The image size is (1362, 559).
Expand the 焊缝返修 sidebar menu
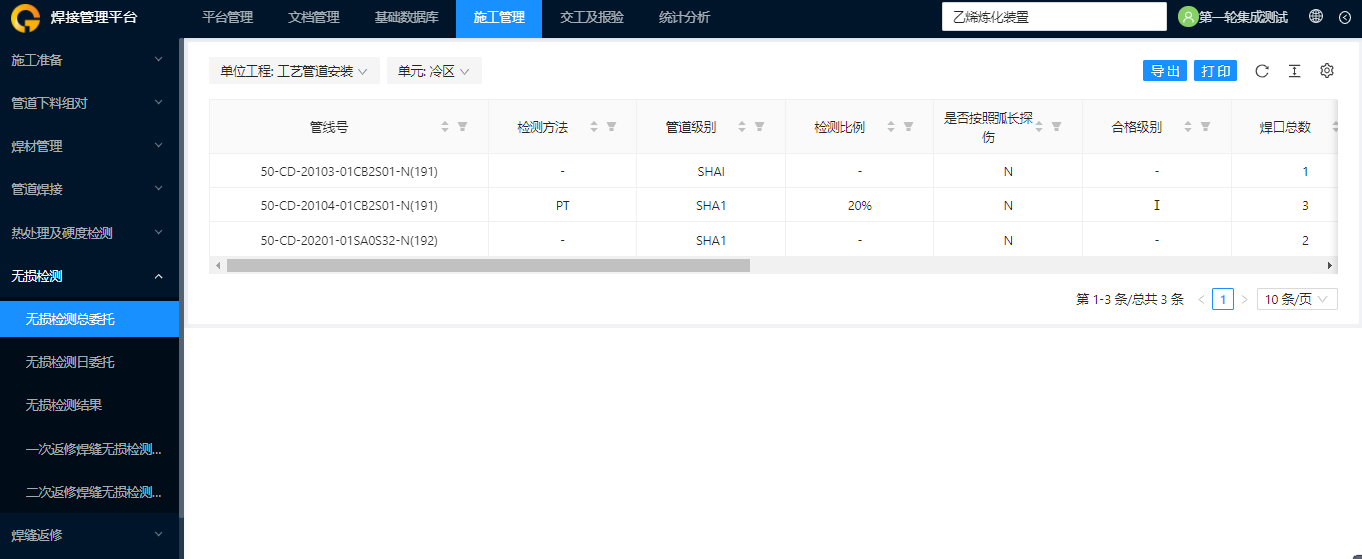coord(90,535)
